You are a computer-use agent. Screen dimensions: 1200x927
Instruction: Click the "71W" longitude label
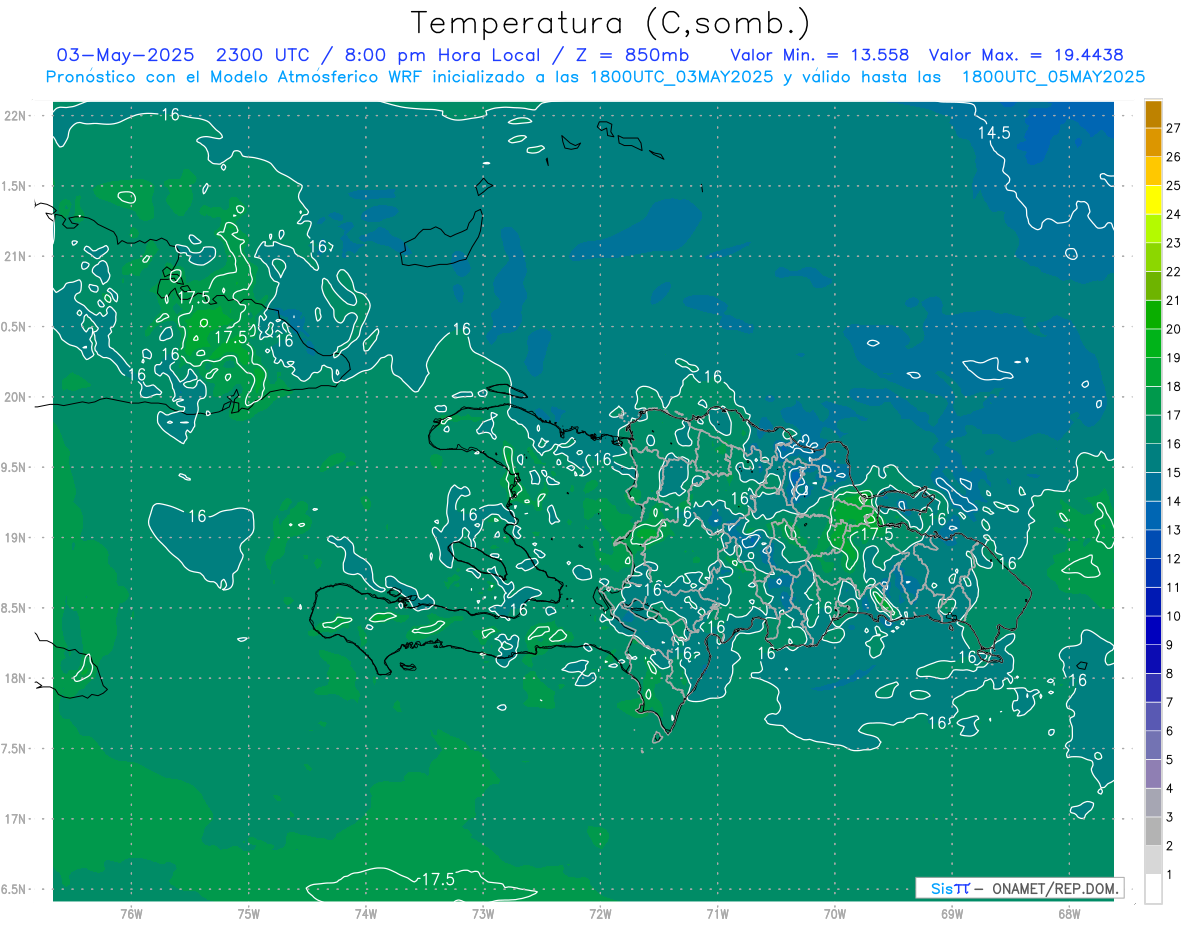pos(717,914)
